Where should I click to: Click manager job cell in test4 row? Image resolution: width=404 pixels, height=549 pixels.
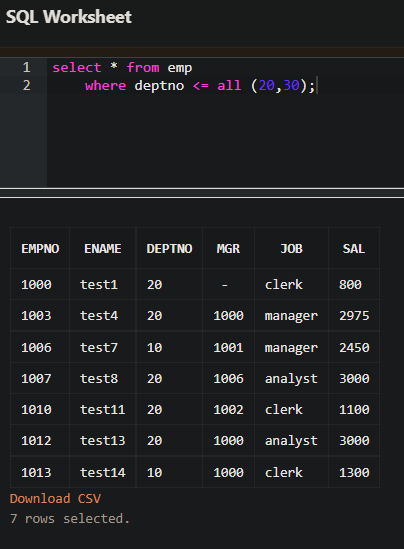[x=291, y=315]
